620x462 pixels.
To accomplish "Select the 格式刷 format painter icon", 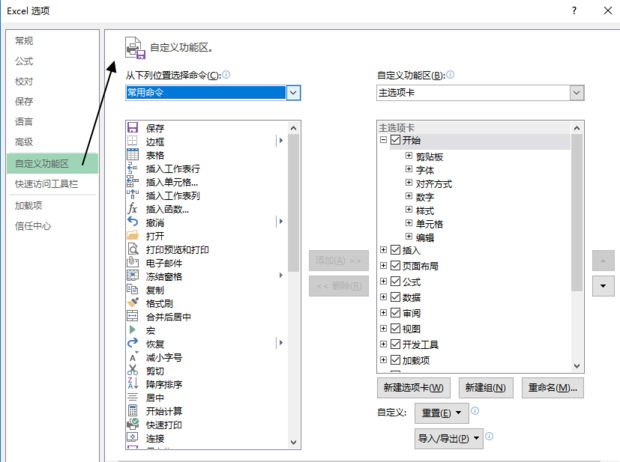I will click(x=132, y=303).
